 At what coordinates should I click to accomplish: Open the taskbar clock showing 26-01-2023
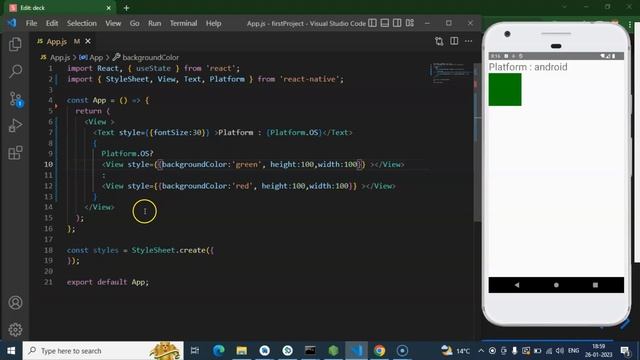tap(598, 351)
